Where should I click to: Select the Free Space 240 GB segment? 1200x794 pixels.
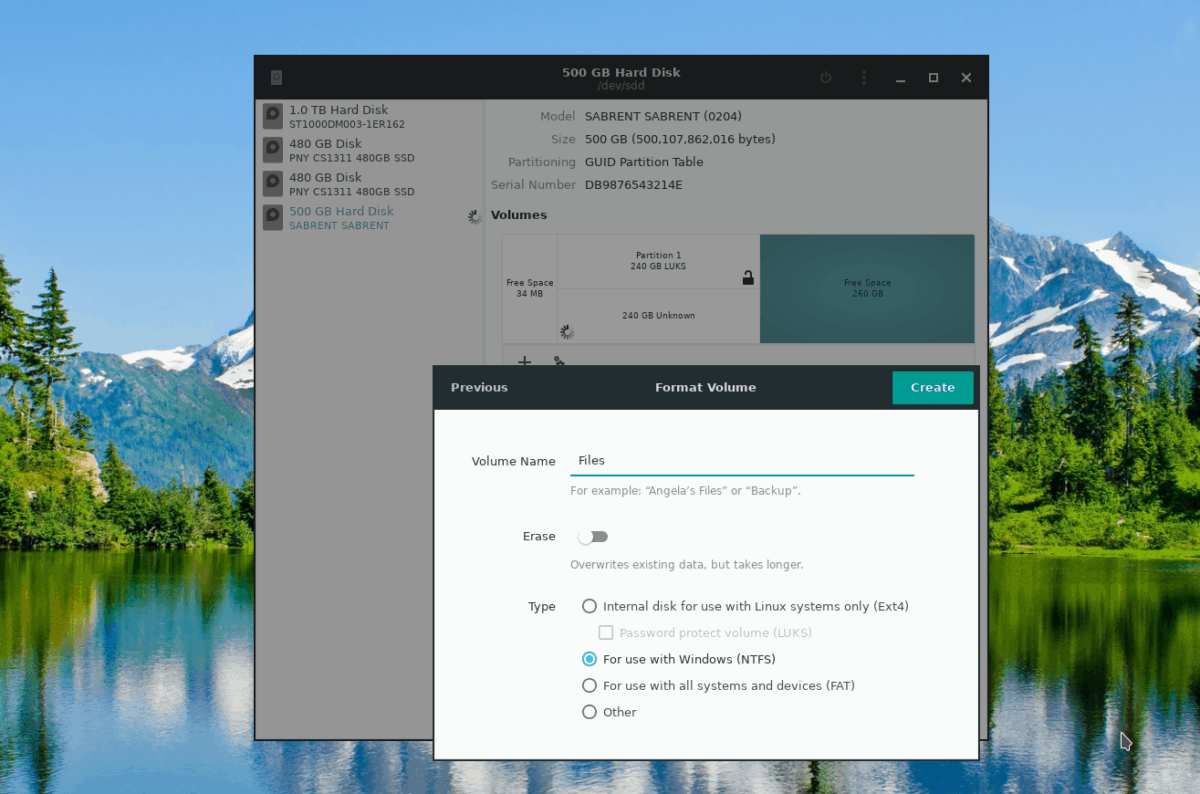click(x=867, y=288)
